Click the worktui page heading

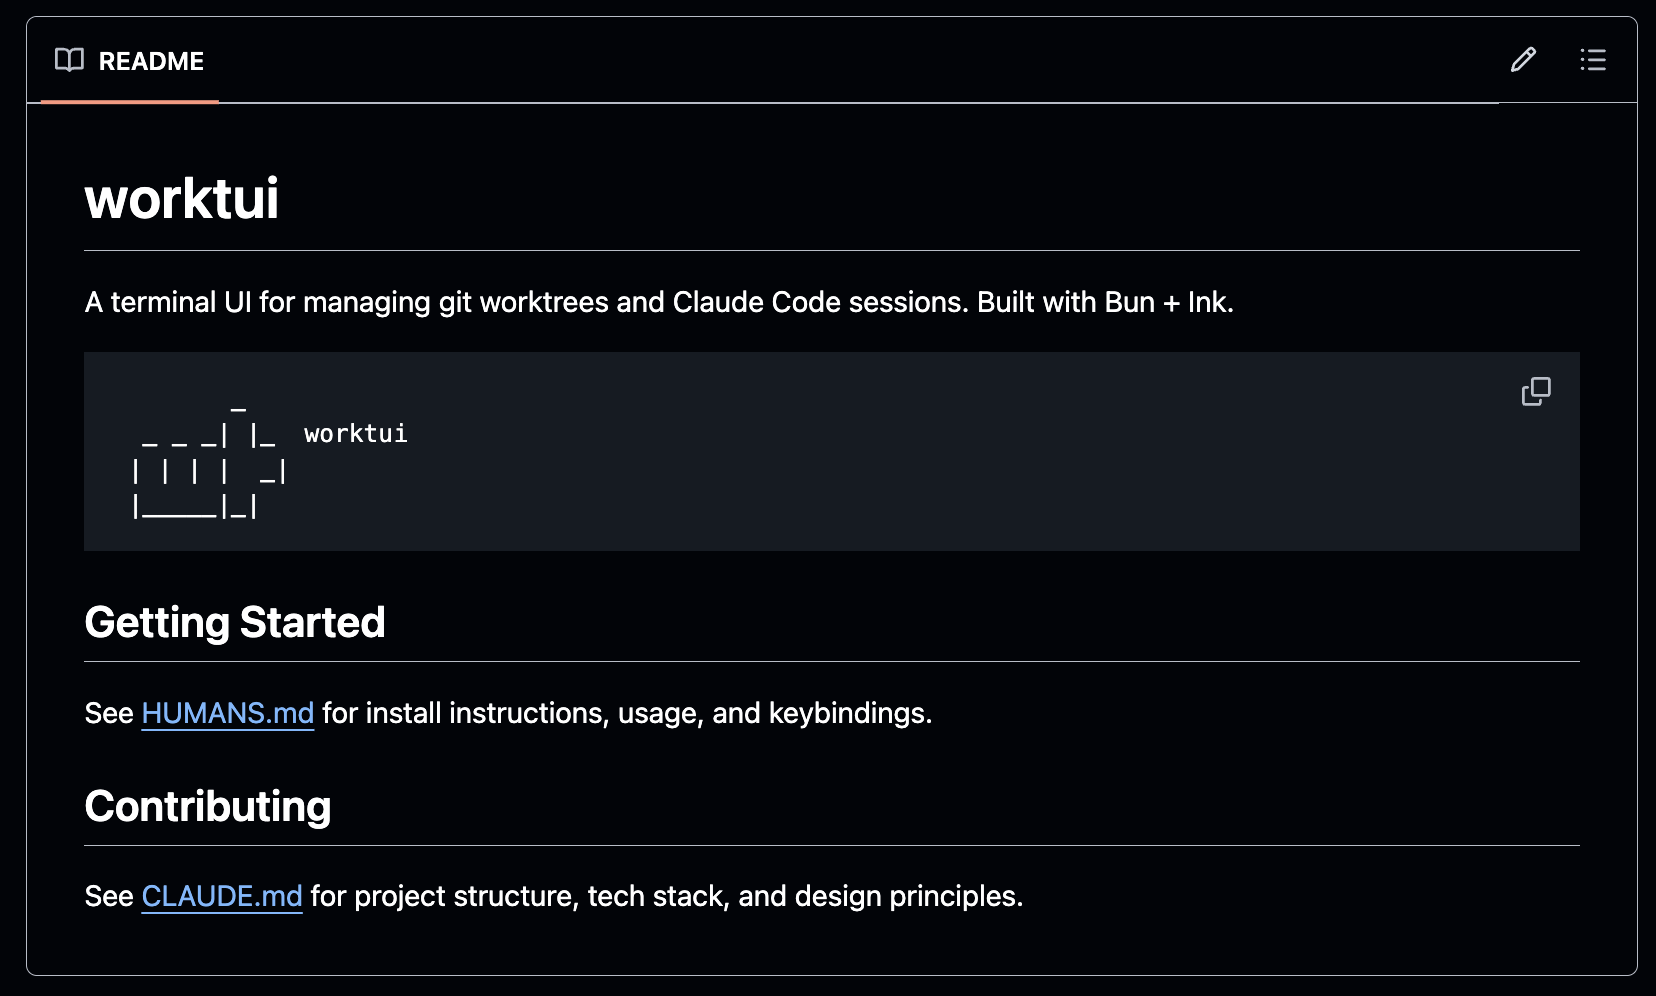181,198
